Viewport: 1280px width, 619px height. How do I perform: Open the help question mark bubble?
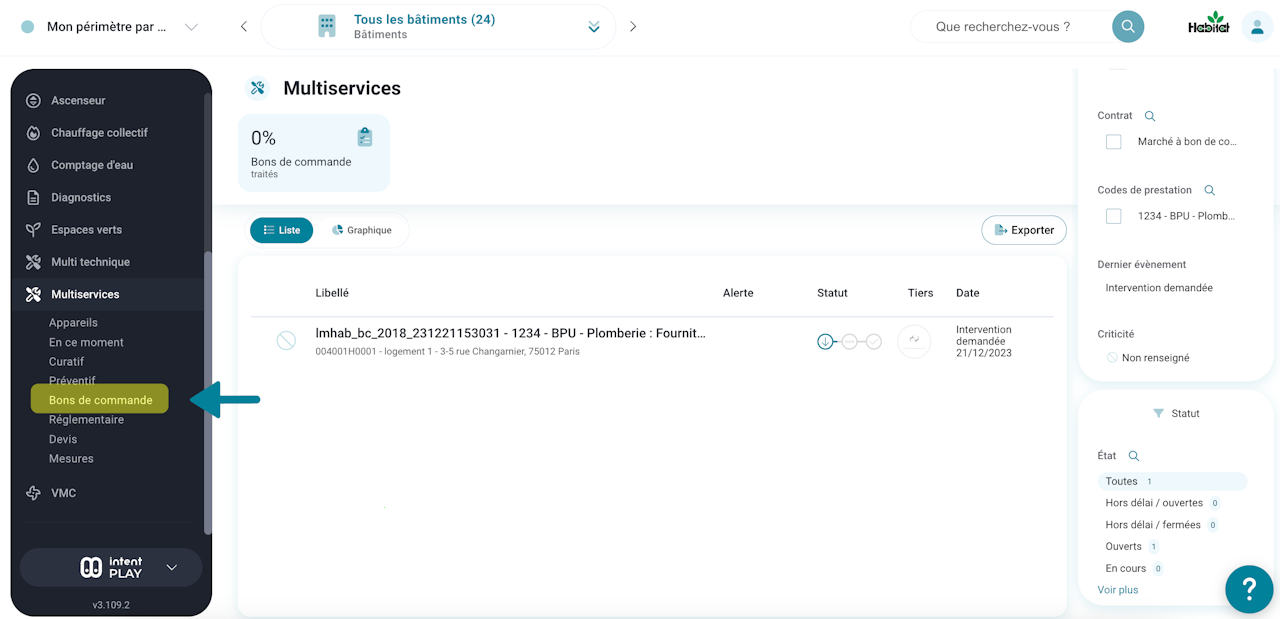1249,589
